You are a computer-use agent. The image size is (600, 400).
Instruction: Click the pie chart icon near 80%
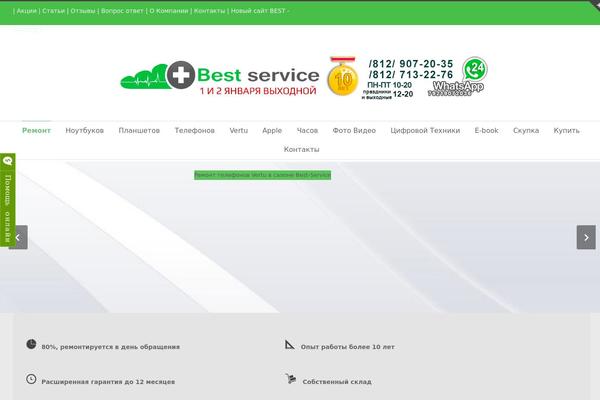(31, 344)
